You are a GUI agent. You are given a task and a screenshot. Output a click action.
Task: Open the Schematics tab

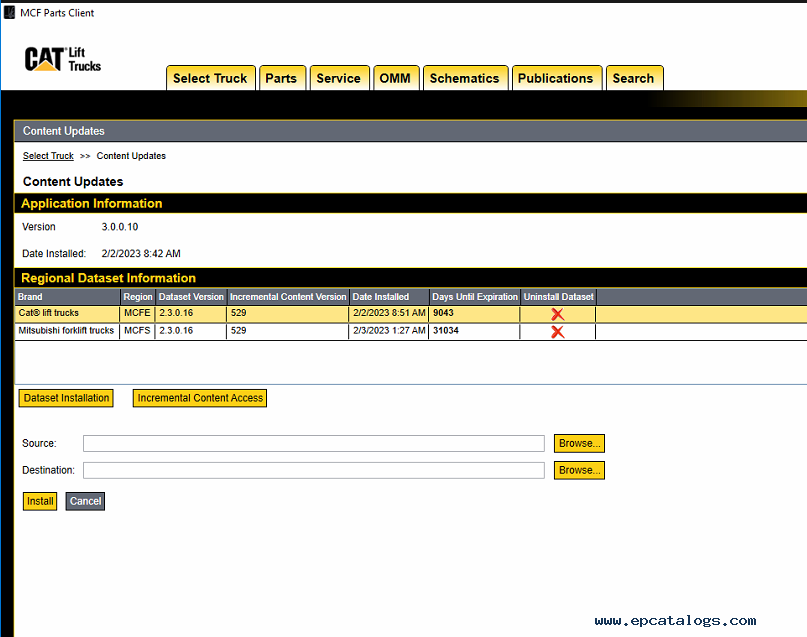(465, 78)
